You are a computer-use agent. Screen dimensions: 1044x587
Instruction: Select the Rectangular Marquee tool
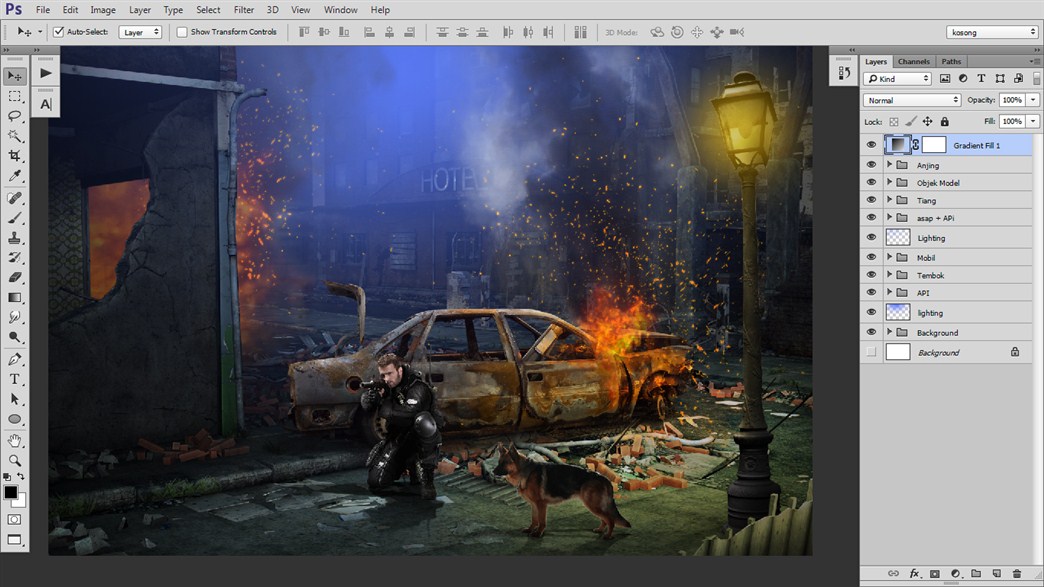(x=15, y=97)
